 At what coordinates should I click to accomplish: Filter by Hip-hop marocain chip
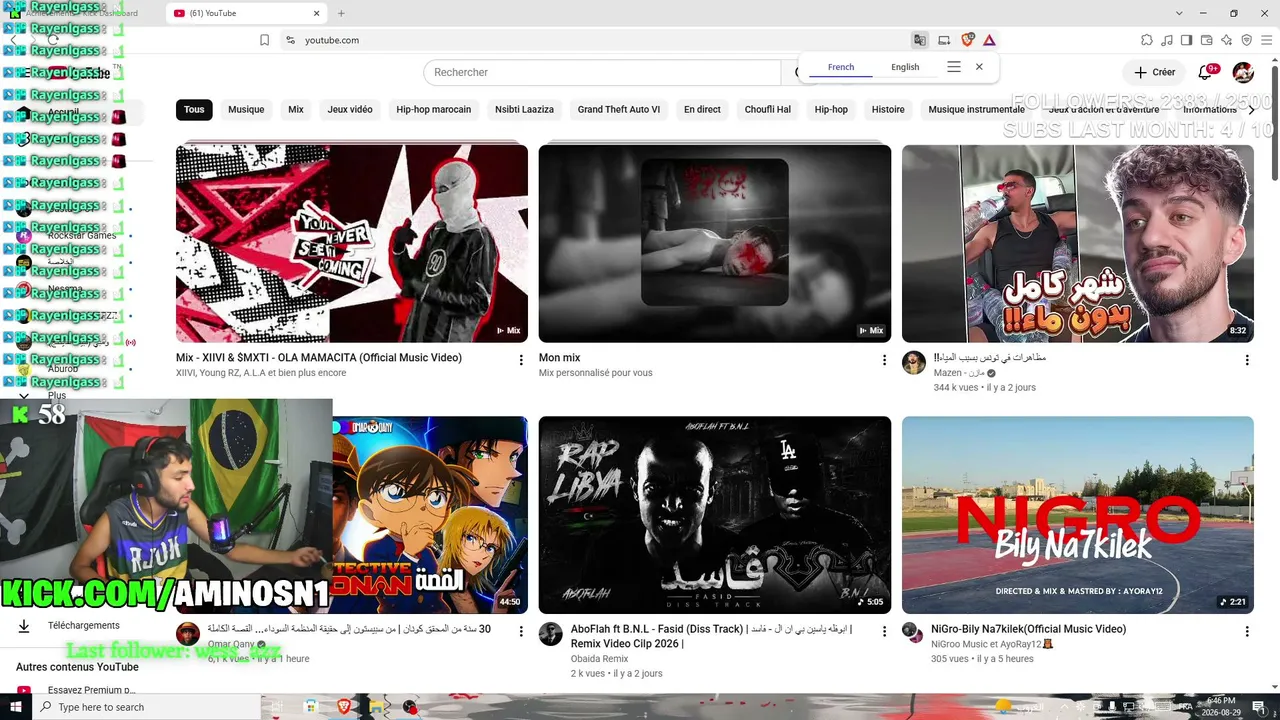pyautogui.click(x=433, y=109)
